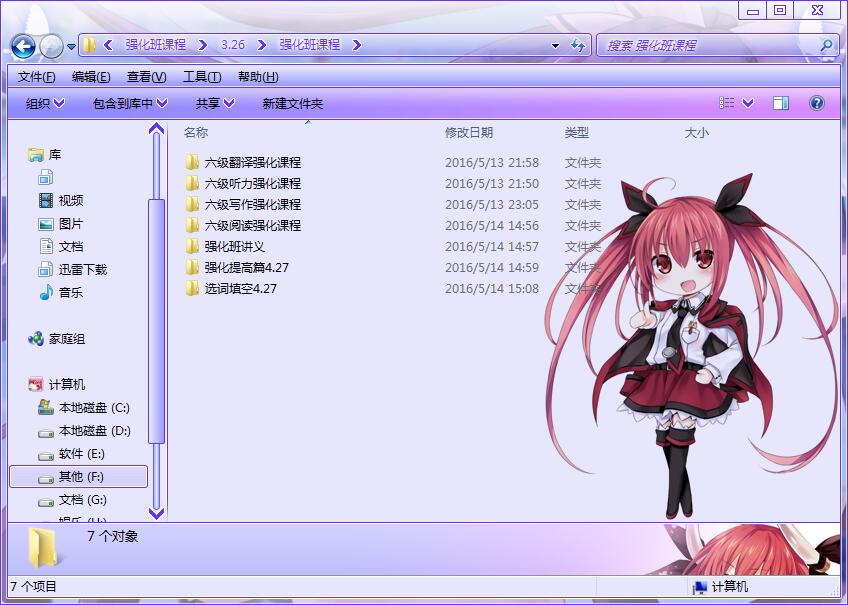Open the 文件(F) menu
This screenshot has height=605, width=848.
tap(37, 77)
